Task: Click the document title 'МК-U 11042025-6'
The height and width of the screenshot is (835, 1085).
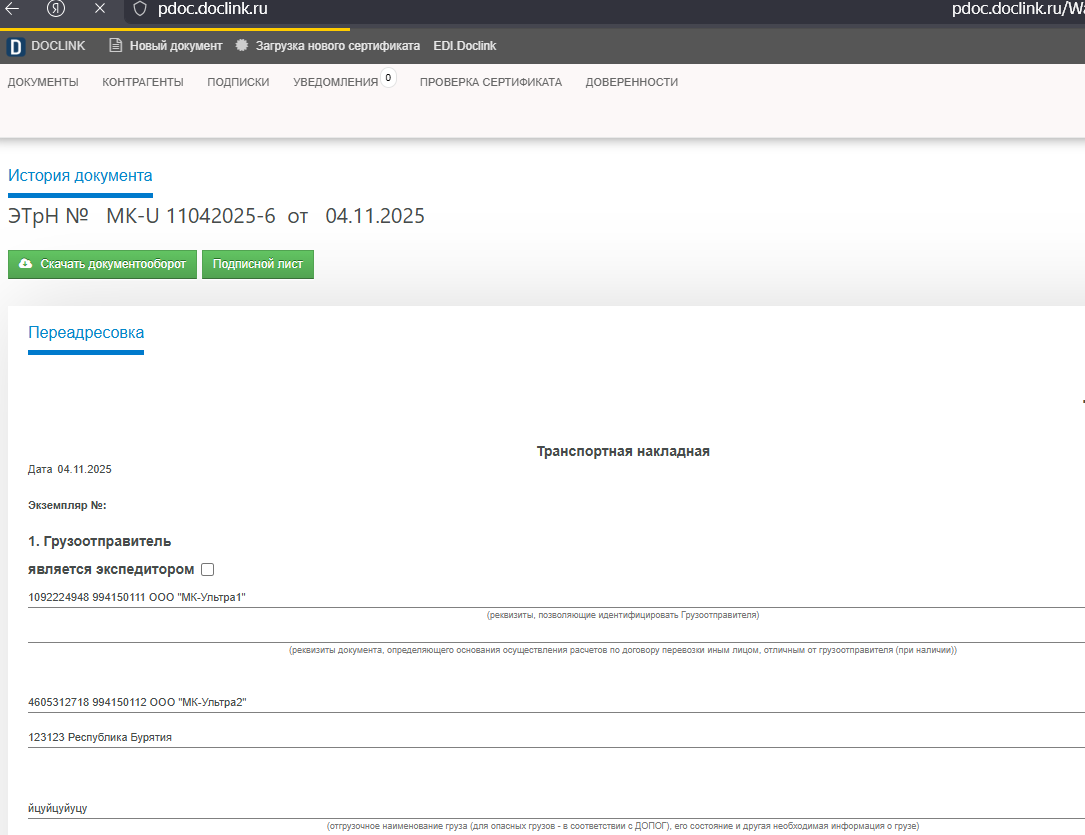Action: (x=190, y=216)
